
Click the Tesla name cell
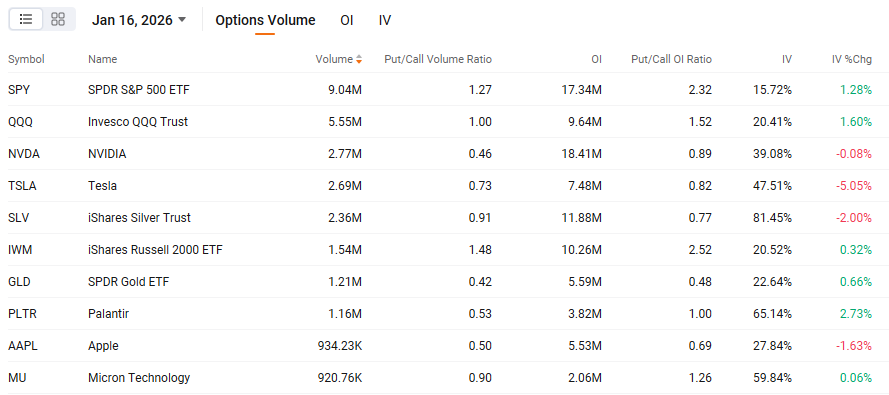click(102, 185)
